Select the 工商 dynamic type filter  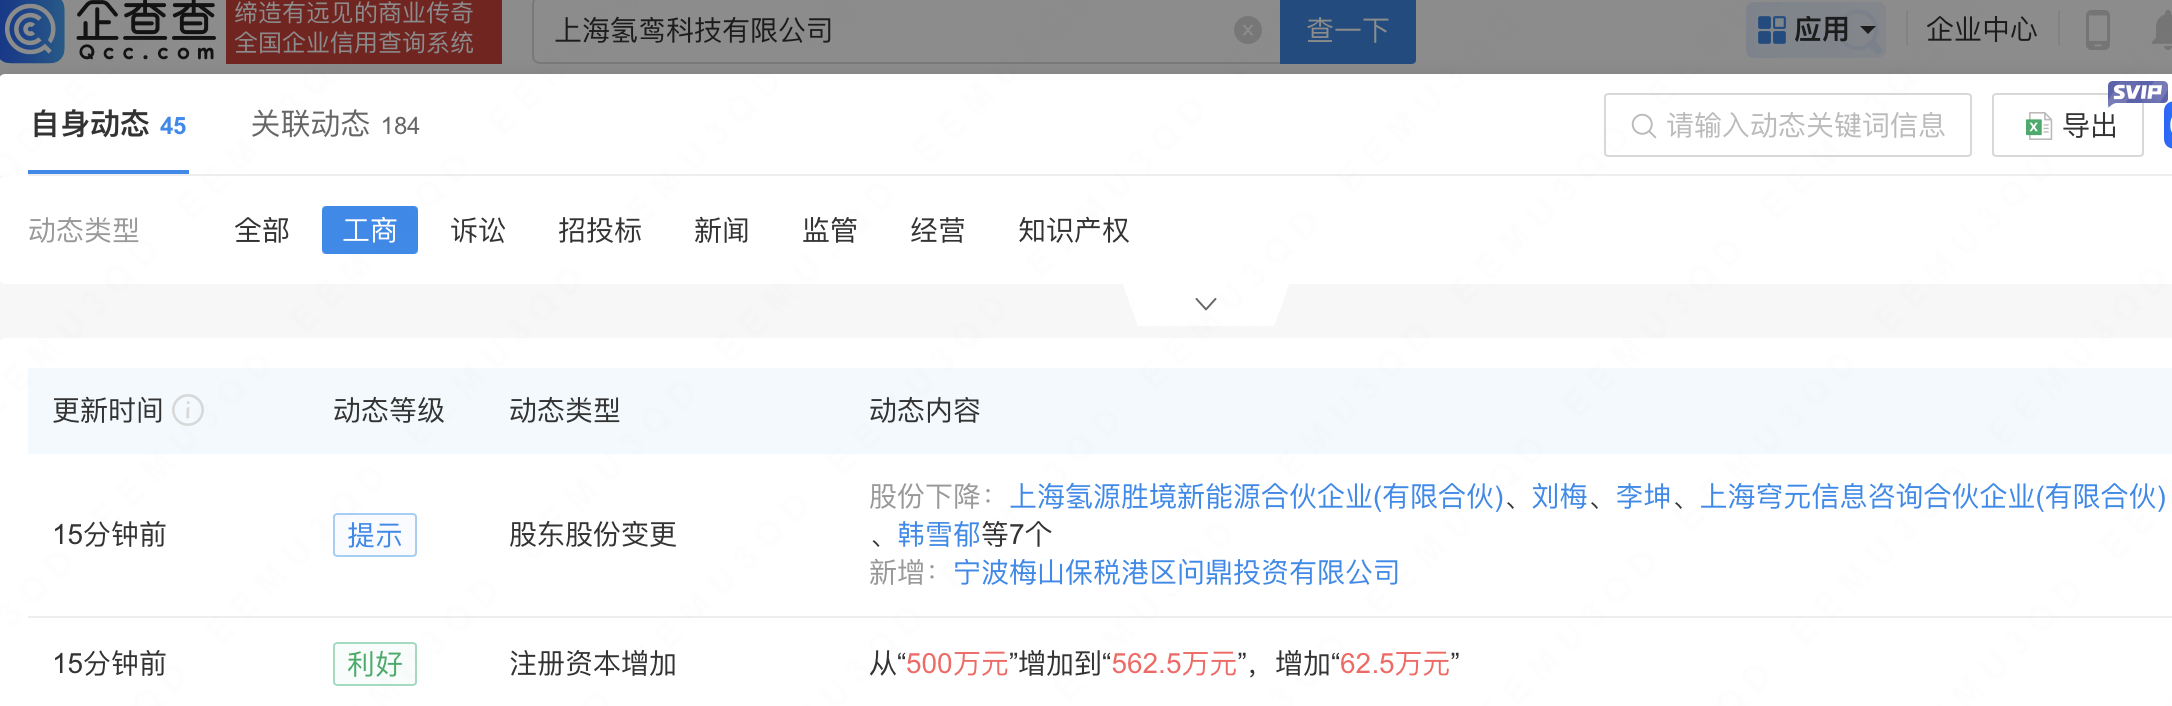(x=370, y=230)
